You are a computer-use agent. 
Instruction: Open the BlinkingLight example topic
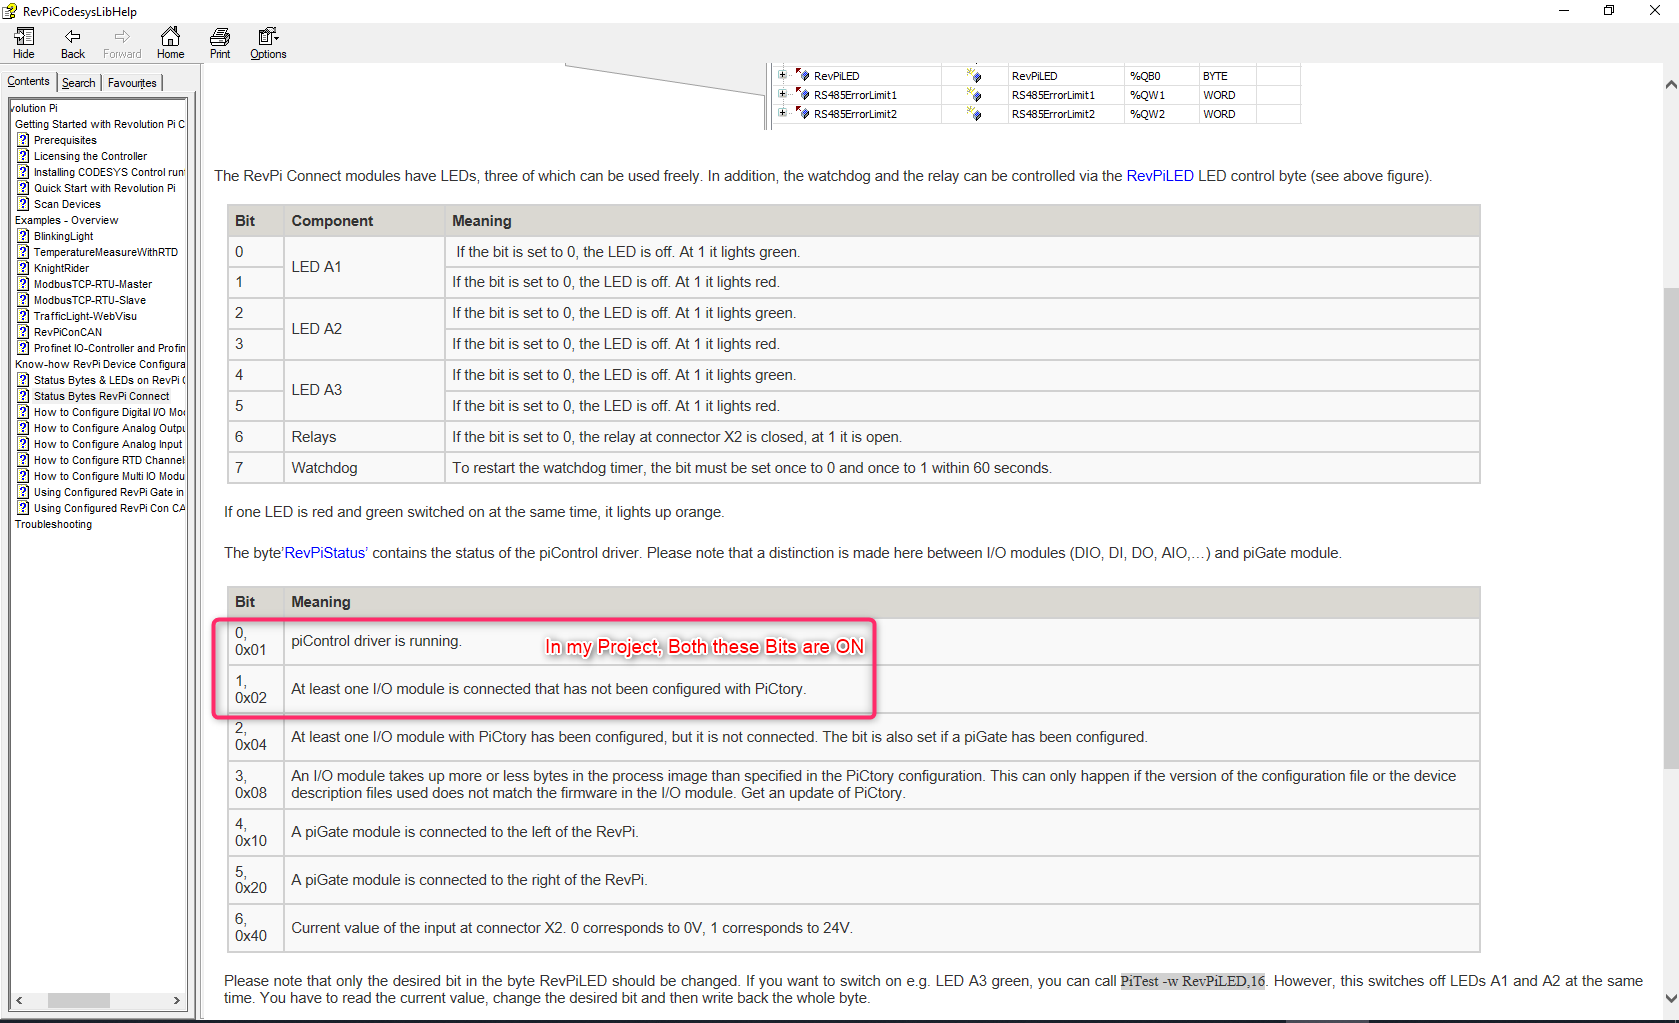tap(63, 236)
